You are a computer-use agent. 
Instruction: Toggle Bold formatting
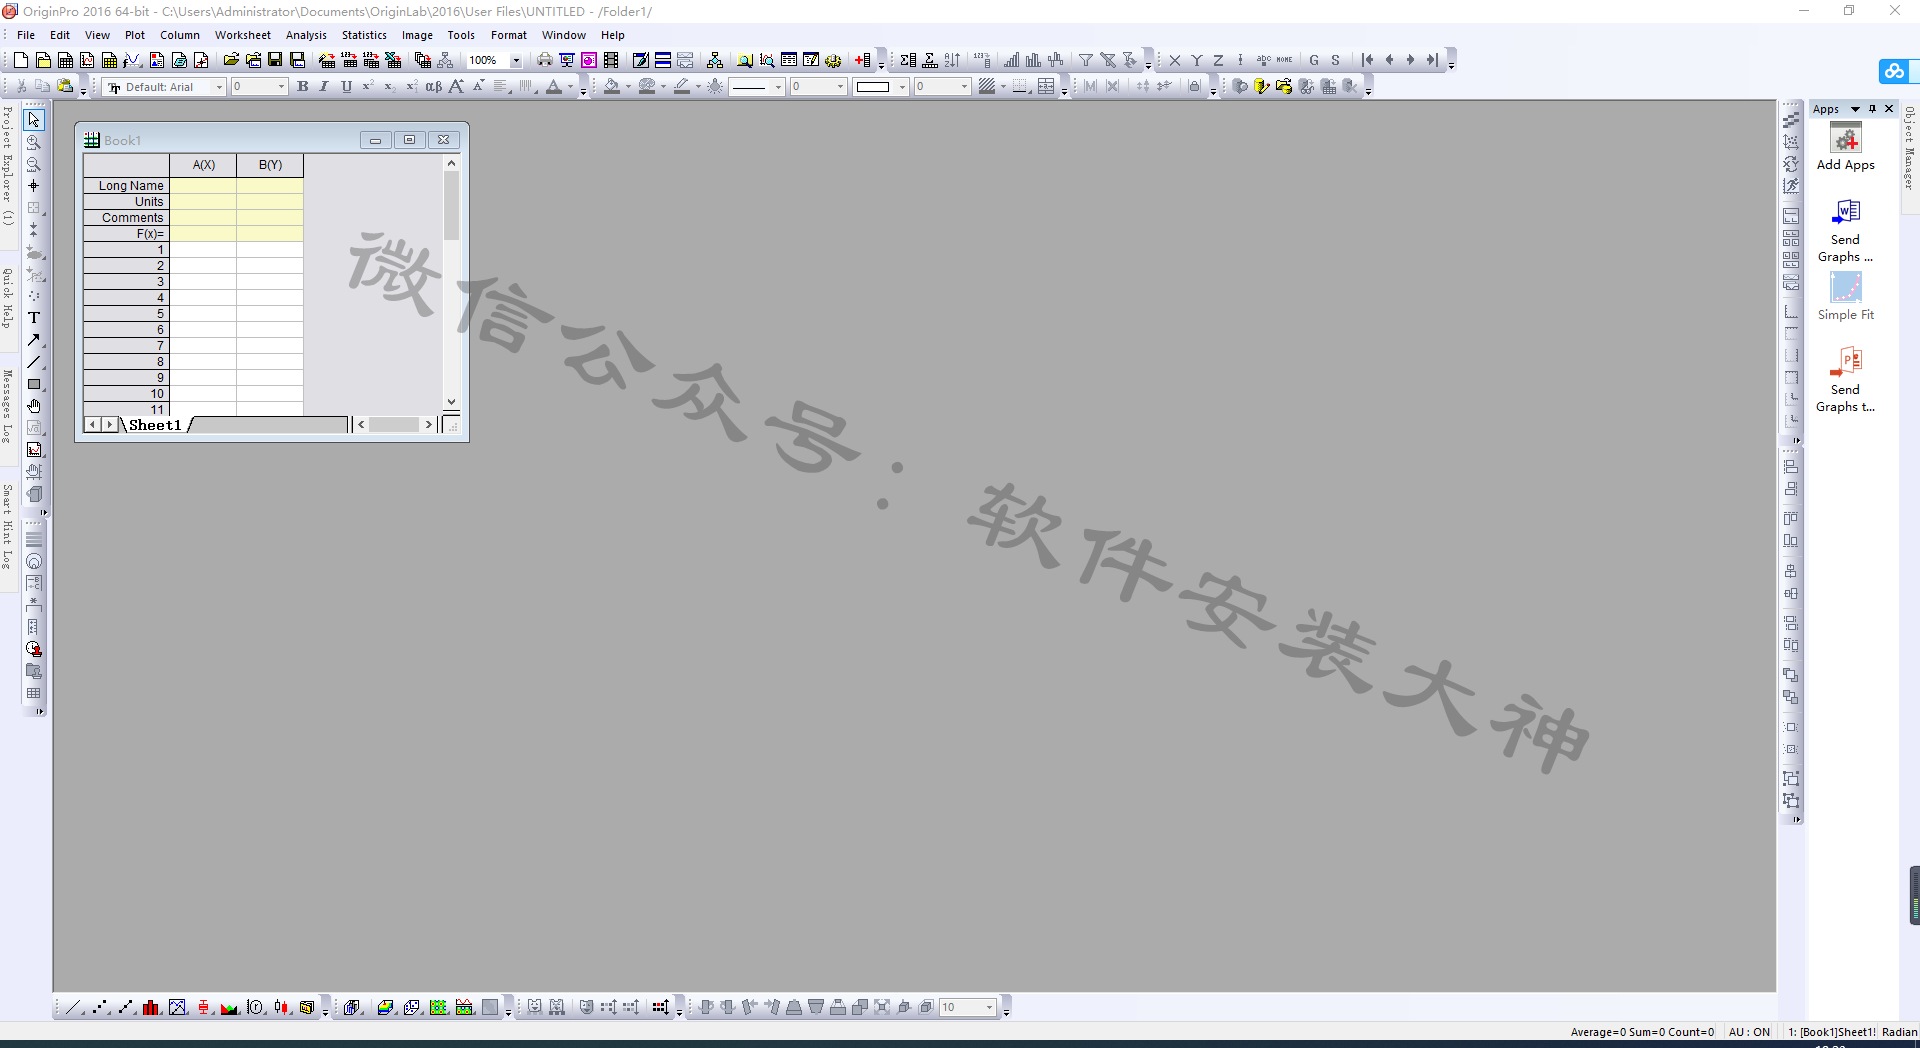tap(302, 87)
